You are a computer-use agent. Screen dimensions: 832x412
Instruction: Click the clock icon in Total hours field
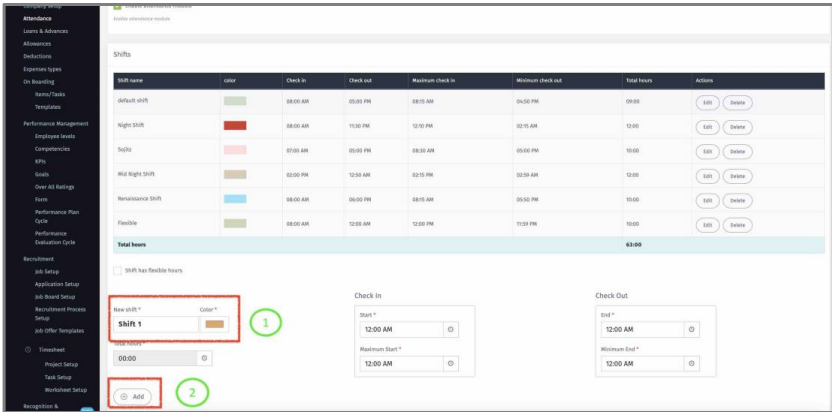pyautogui.click(x=205, y=357)
